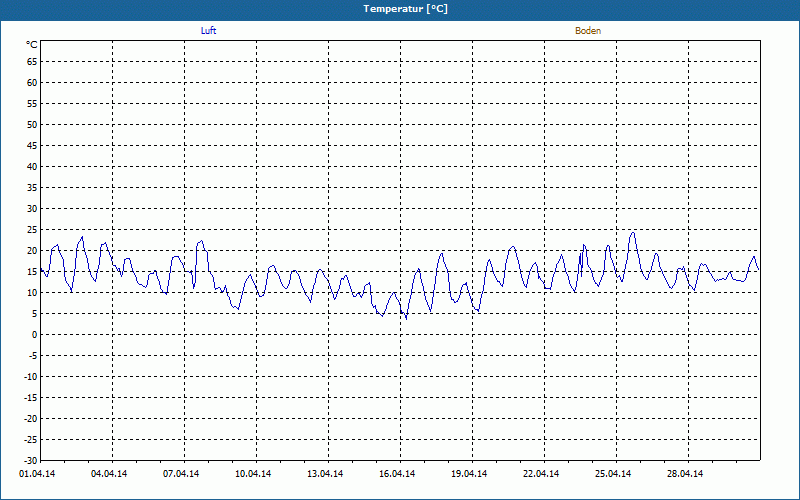Click the 01.04.14 date label
The width and height of the screenshot is (800, 500).
click(38, 473)
